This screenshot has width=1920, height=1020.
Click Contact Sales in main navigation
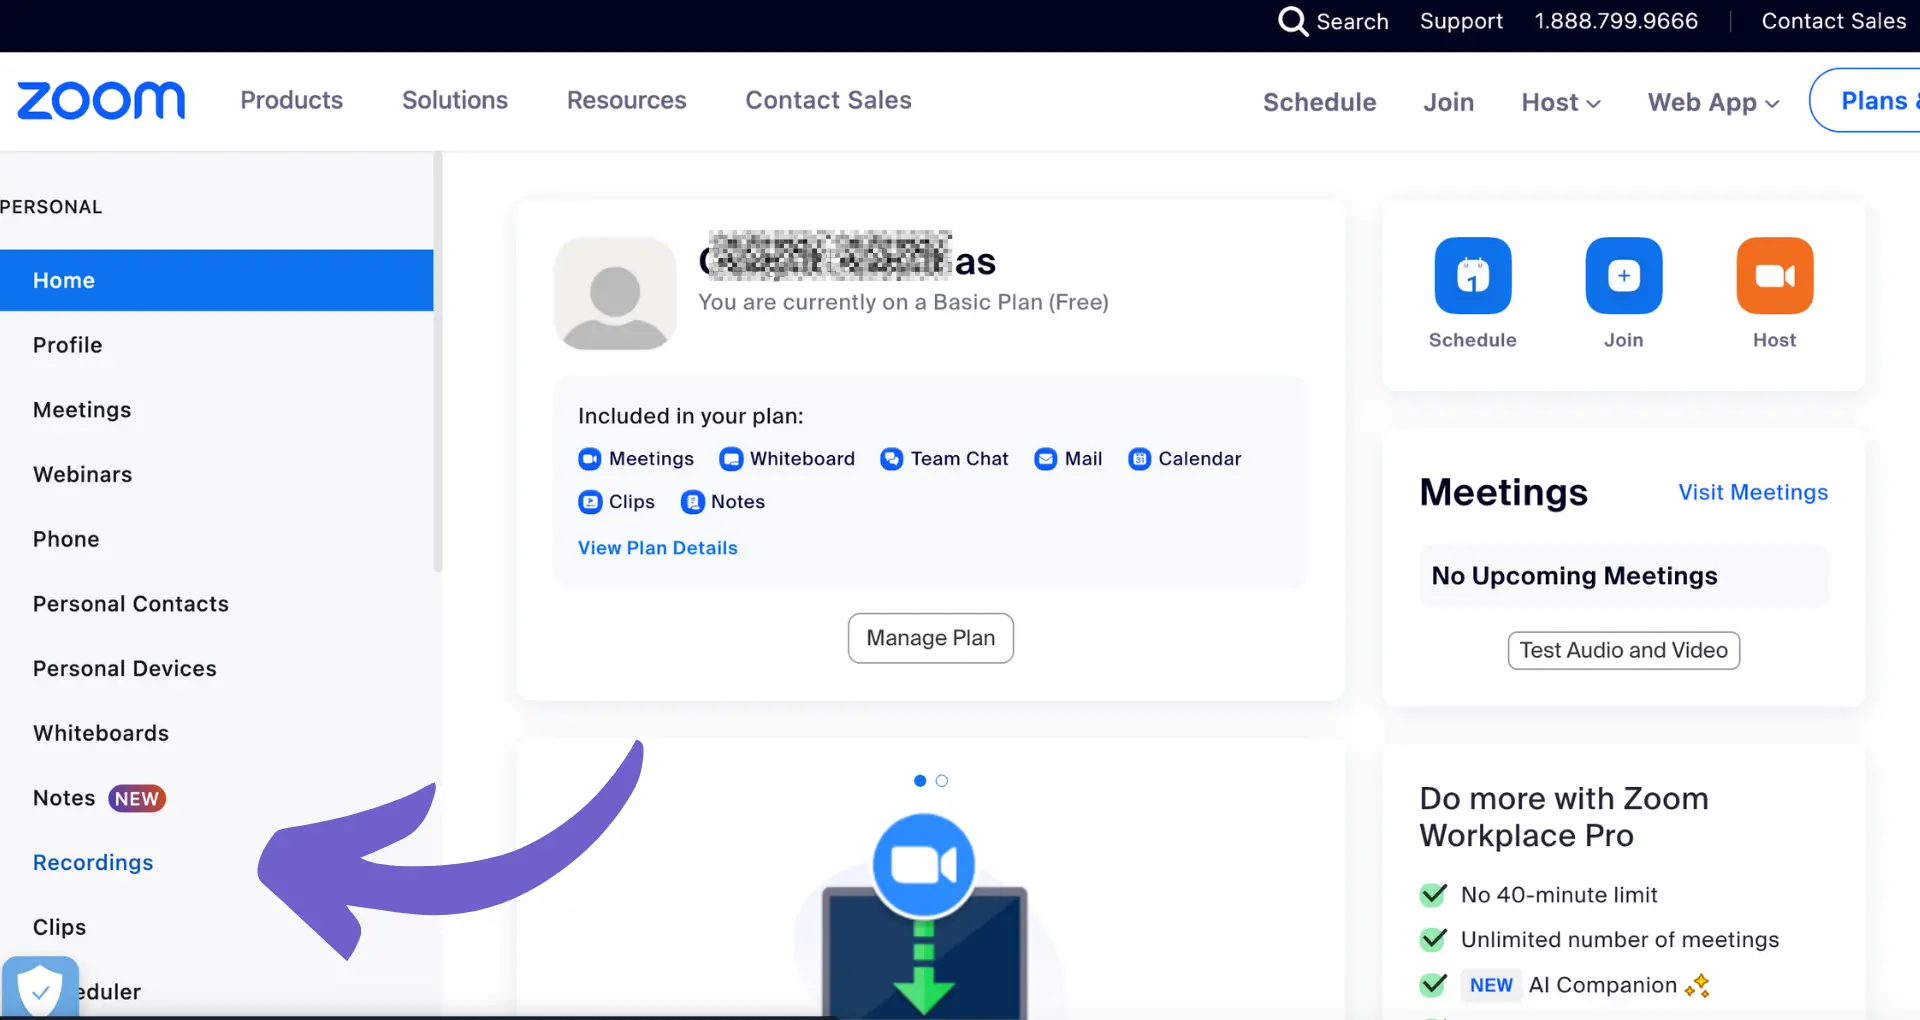(828, 100)
